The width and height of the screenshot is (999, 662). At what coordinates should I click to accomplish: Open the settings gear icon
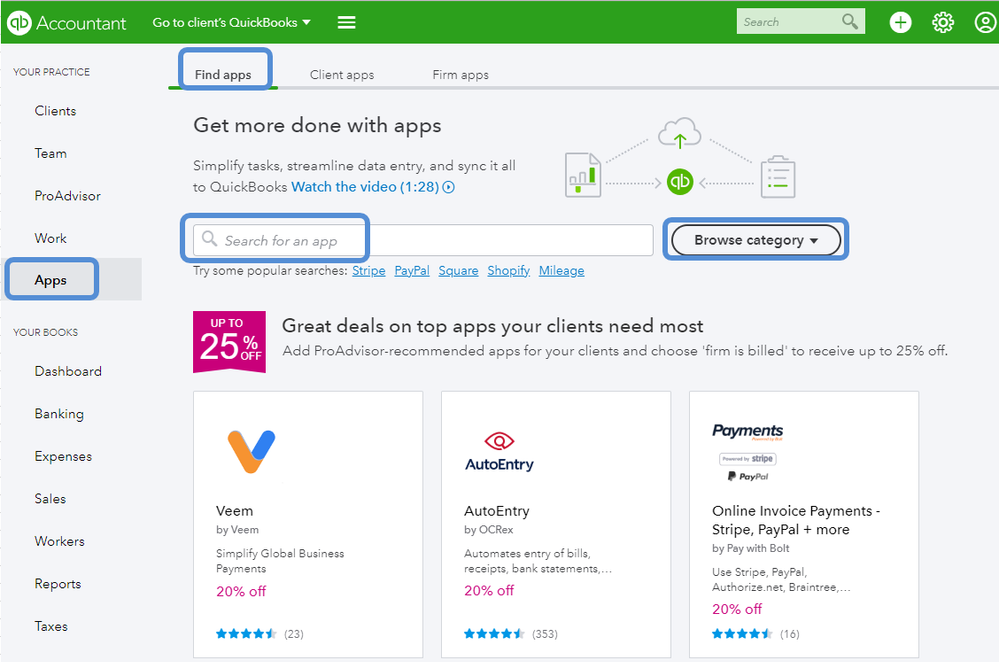[943, 23]
